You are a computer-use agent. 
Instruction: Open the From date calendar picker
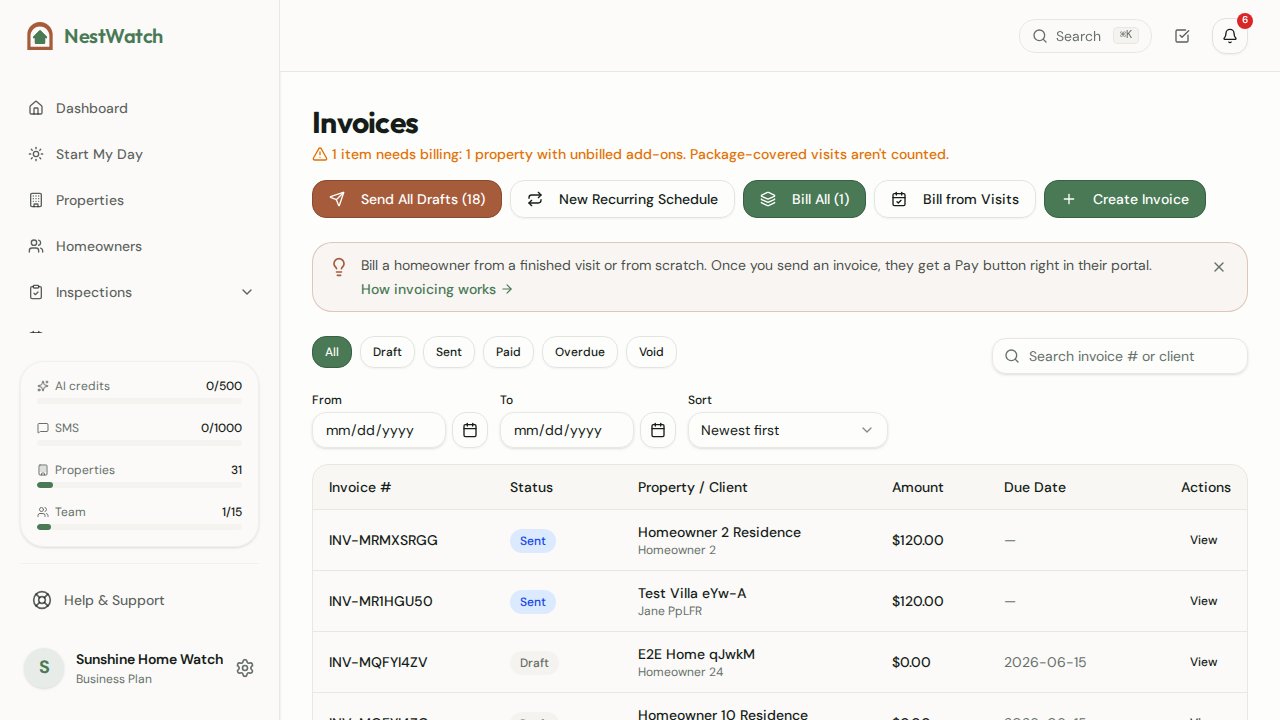tap(470, 430)
